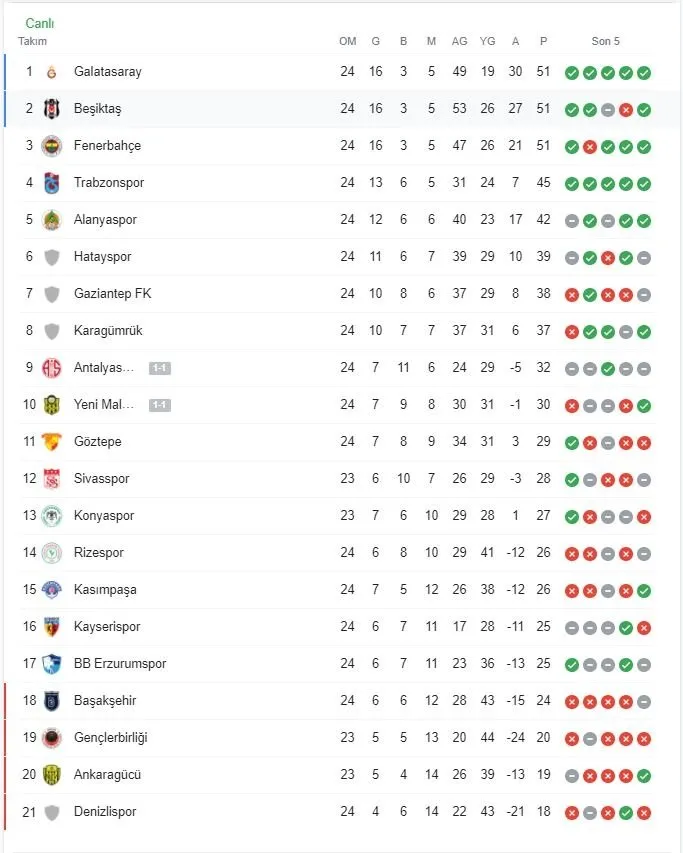The width and height of the screenshot is (683, 853).
Task: Click the Kayserispor club badge
Action: click(52, 627)
